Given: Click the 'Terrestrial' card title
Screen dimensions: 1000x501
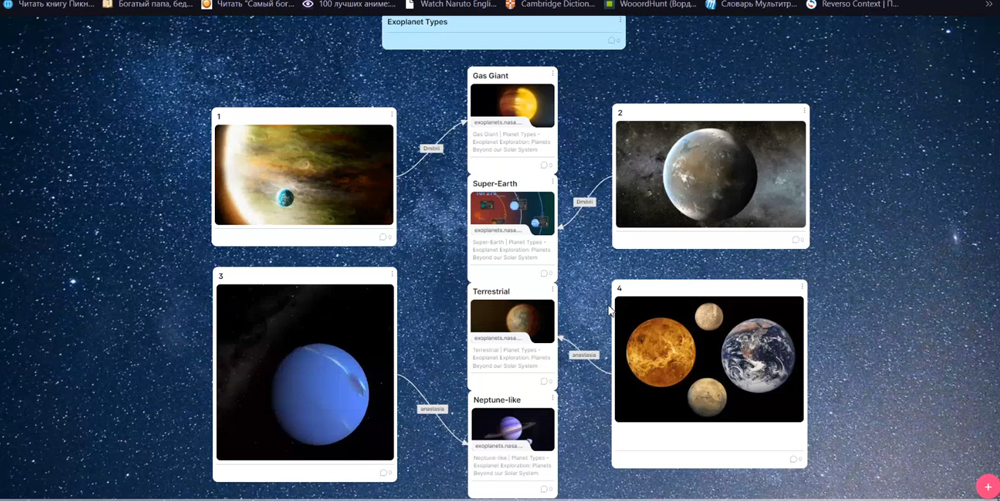Looking at the screenshot, I should (x=491, y=291).
